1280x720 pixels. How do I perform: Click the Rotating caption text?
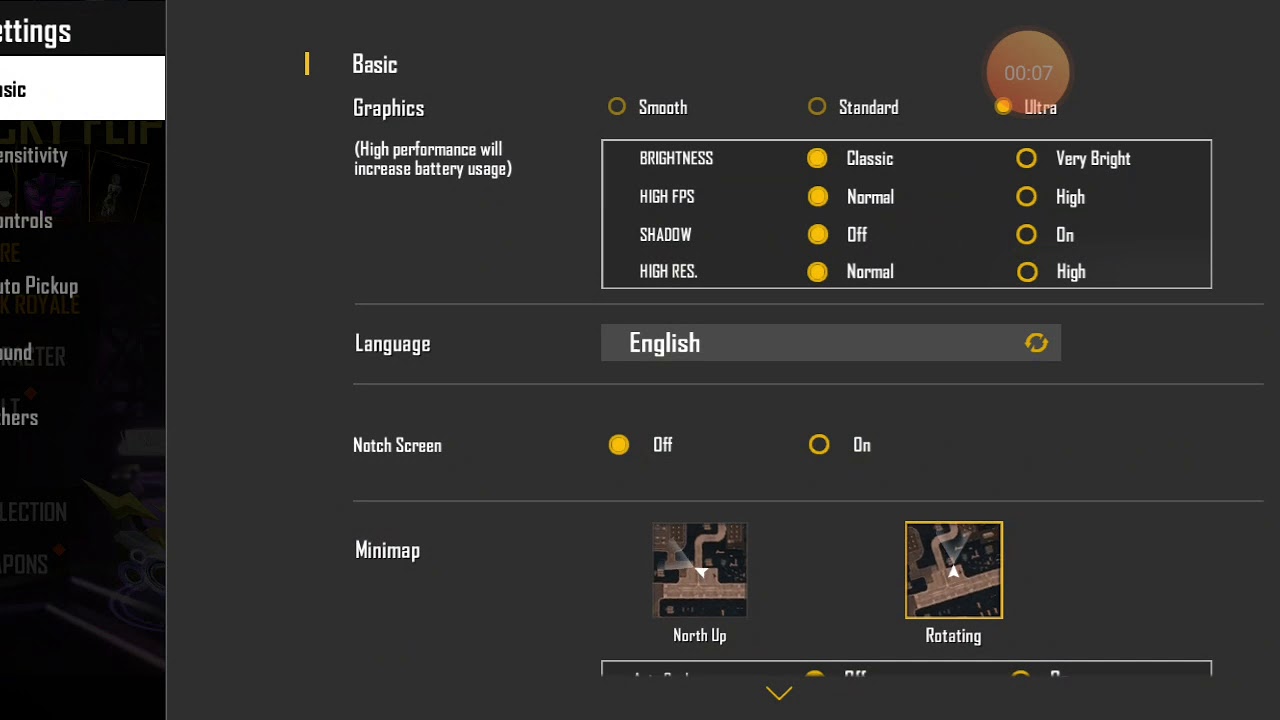tap(953, 636)
